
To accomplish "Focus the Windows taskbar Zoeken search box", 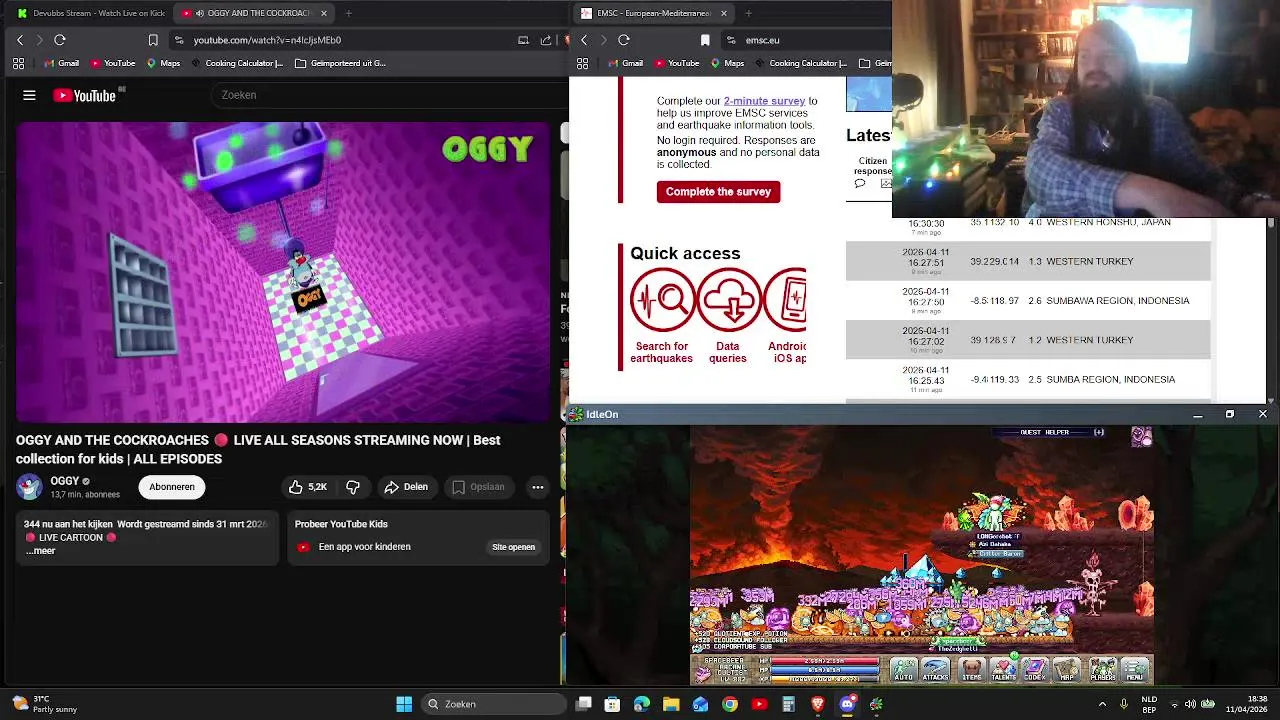I will [x=494, y=704].
